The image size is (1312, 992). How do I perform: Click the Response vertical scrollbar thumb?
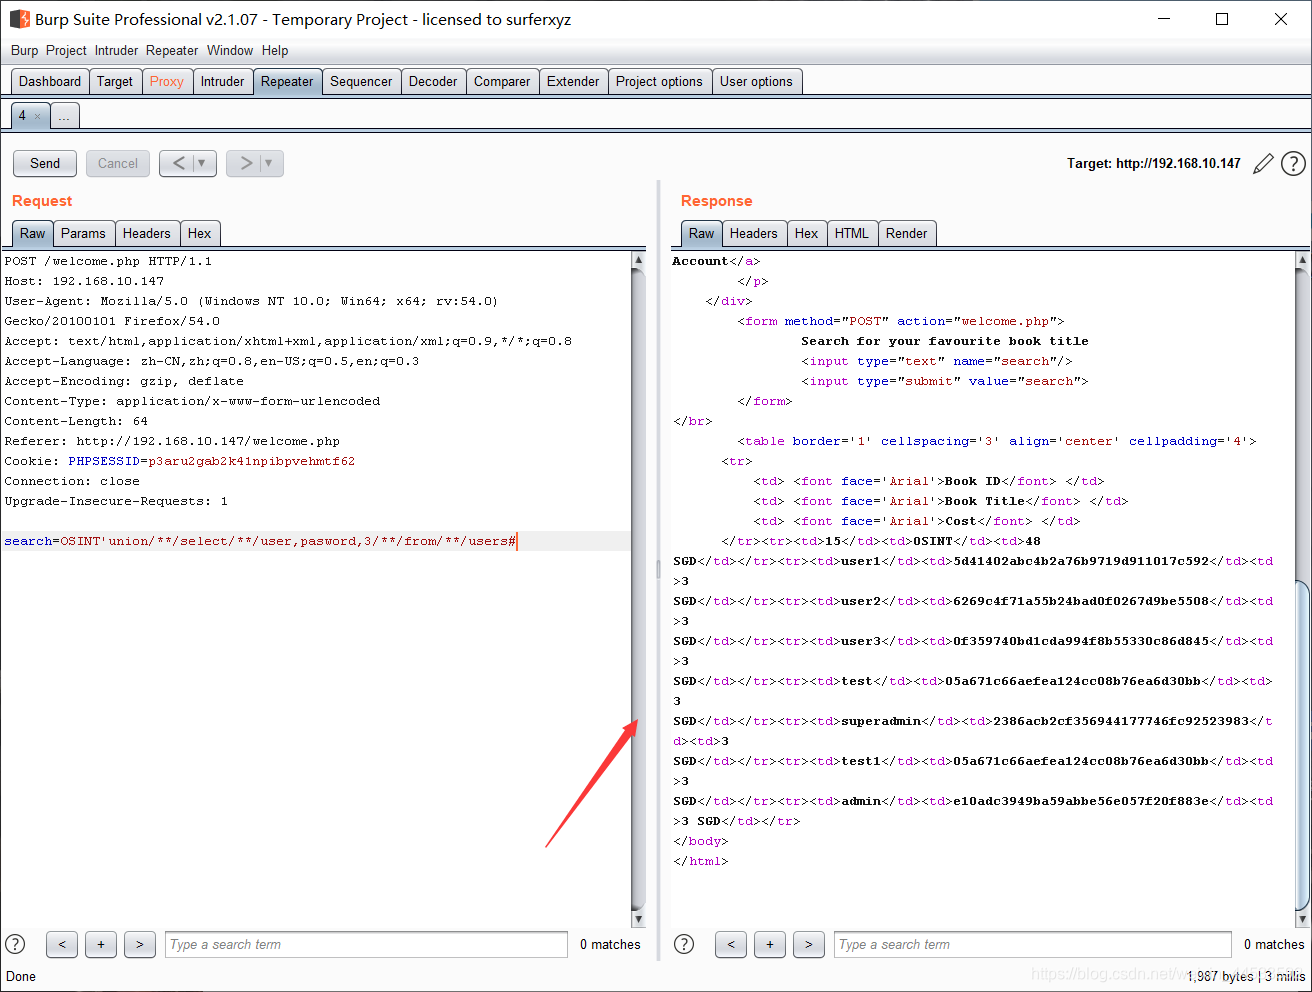(x=1302, y=744)
